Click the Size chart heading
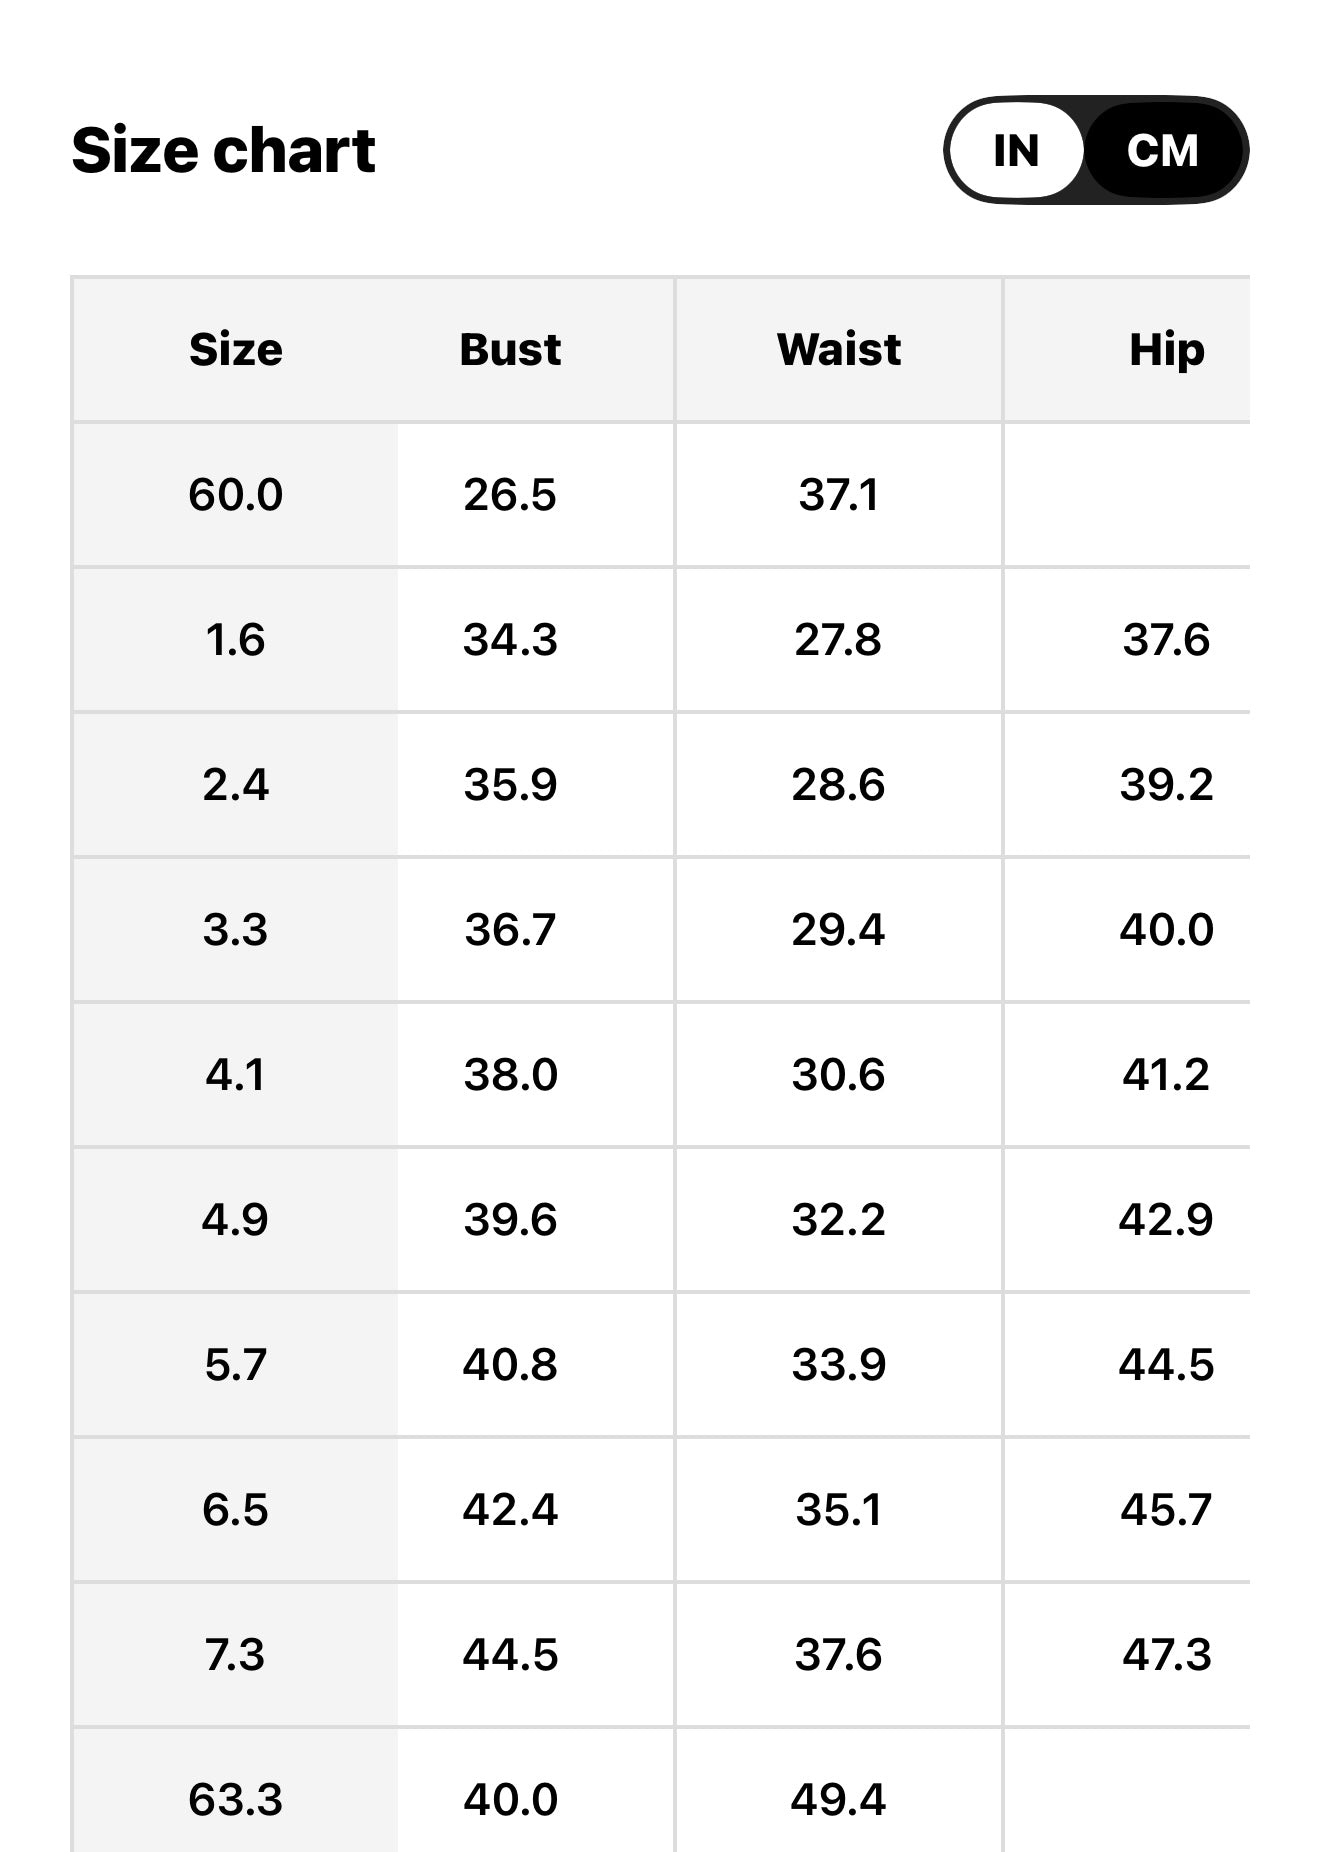Image resolution: width=1320 pixels, height=1852 pixels. click(x=223, y=151)
